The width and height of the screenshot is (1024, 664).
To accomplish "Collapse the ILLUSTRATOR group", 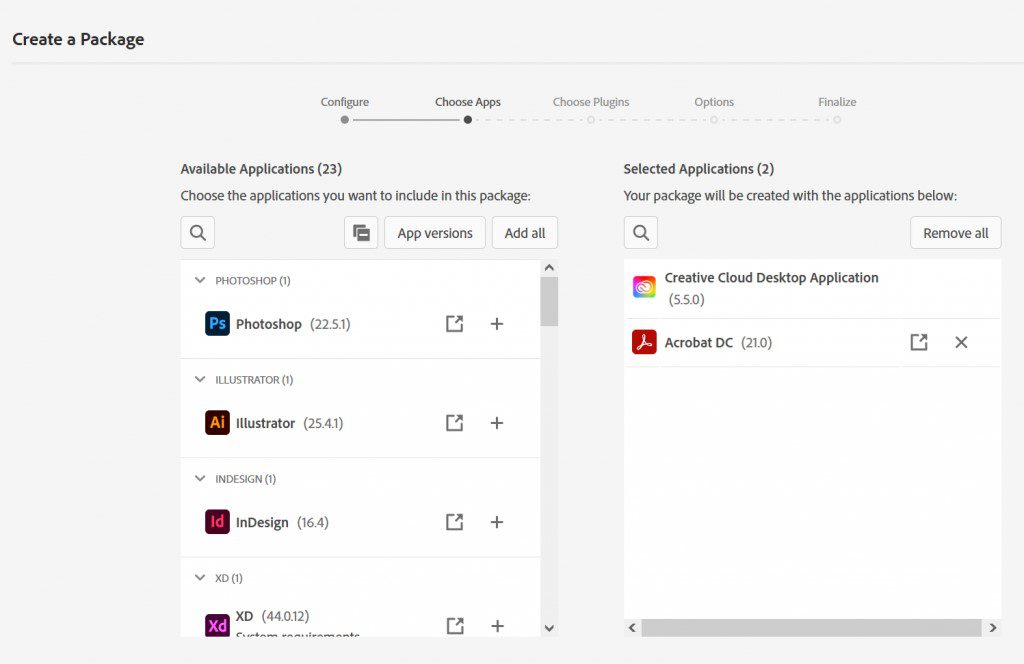I will (200, 379).
